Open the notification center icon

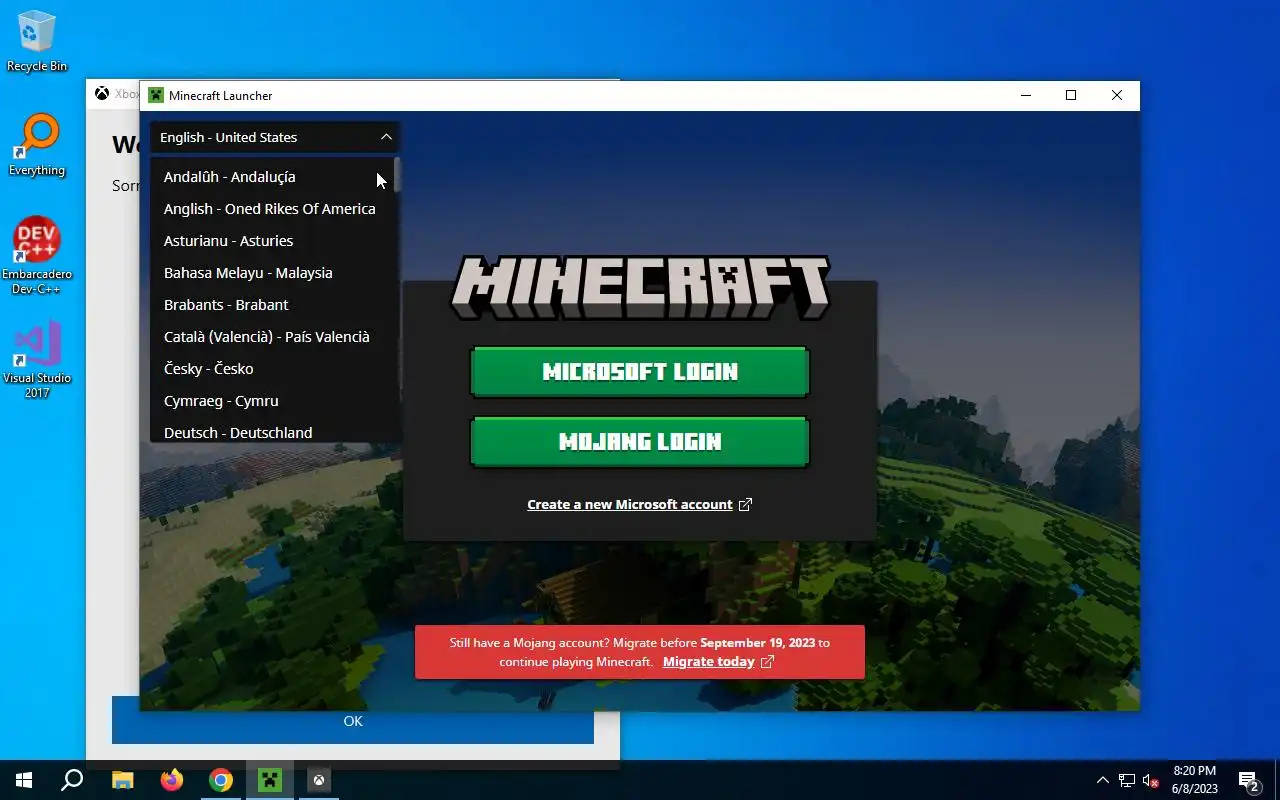point(1249,780)
